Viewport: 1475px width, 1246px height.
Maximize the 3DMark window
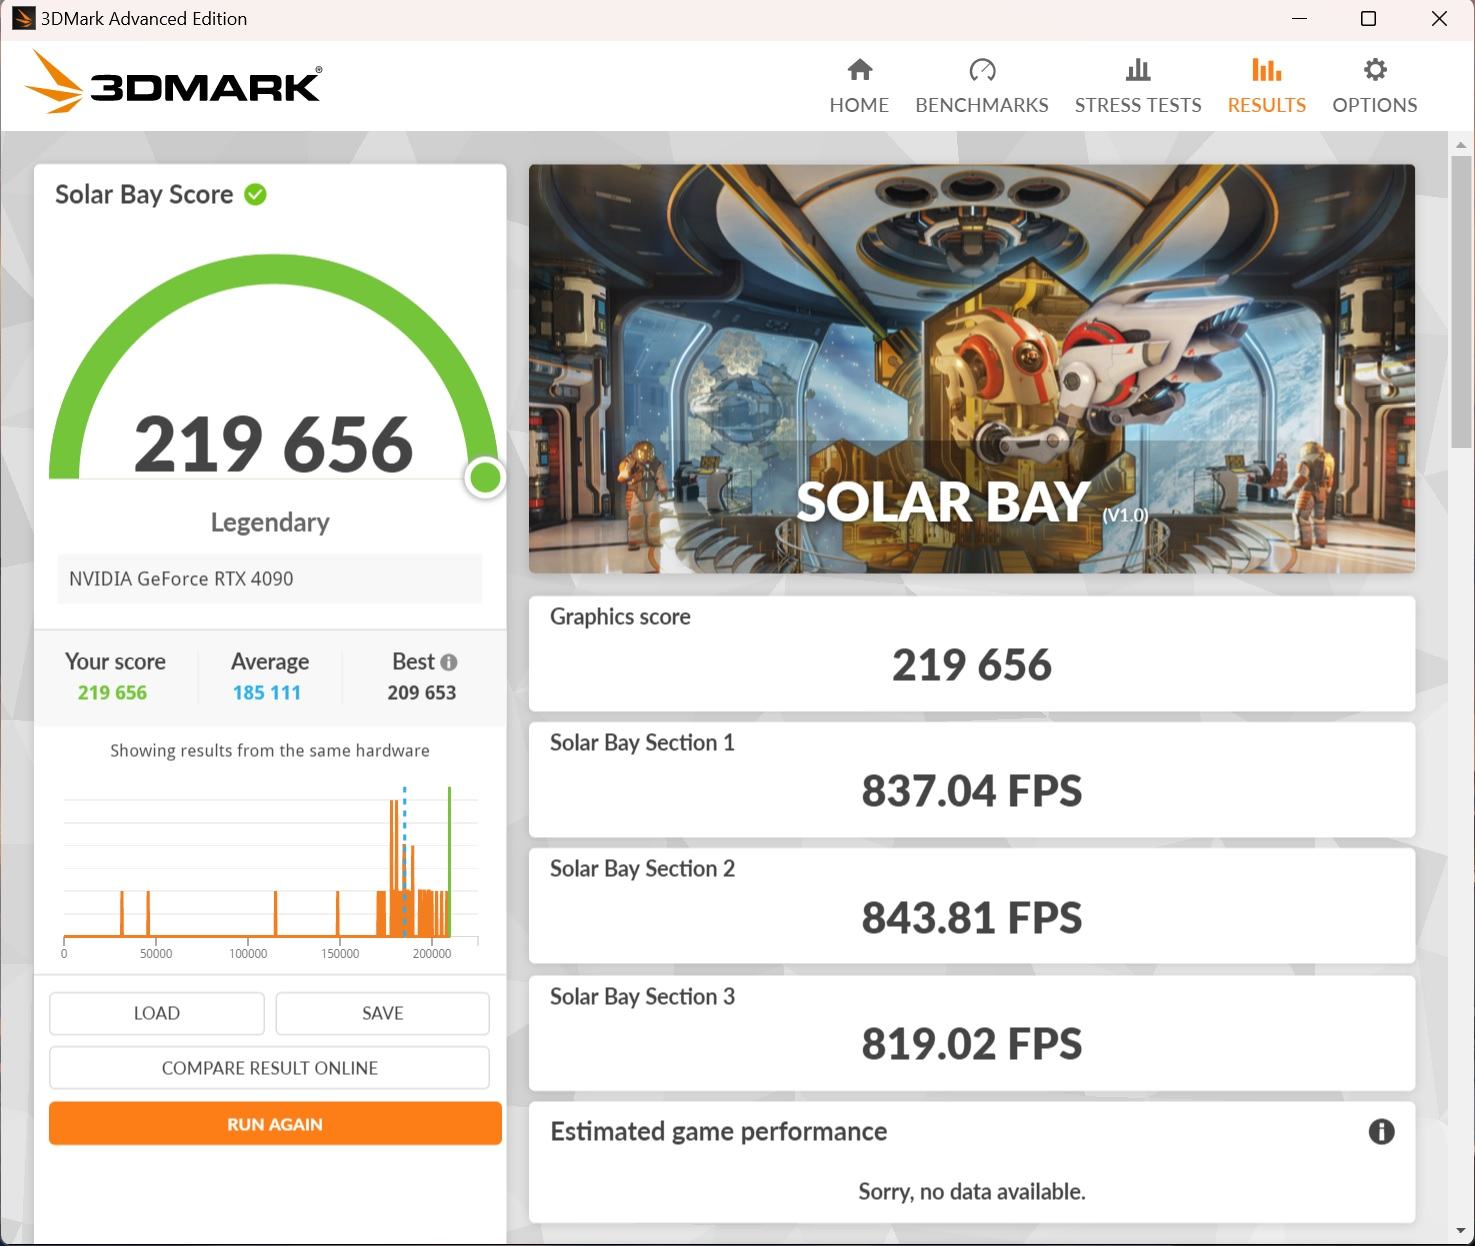1369,19
